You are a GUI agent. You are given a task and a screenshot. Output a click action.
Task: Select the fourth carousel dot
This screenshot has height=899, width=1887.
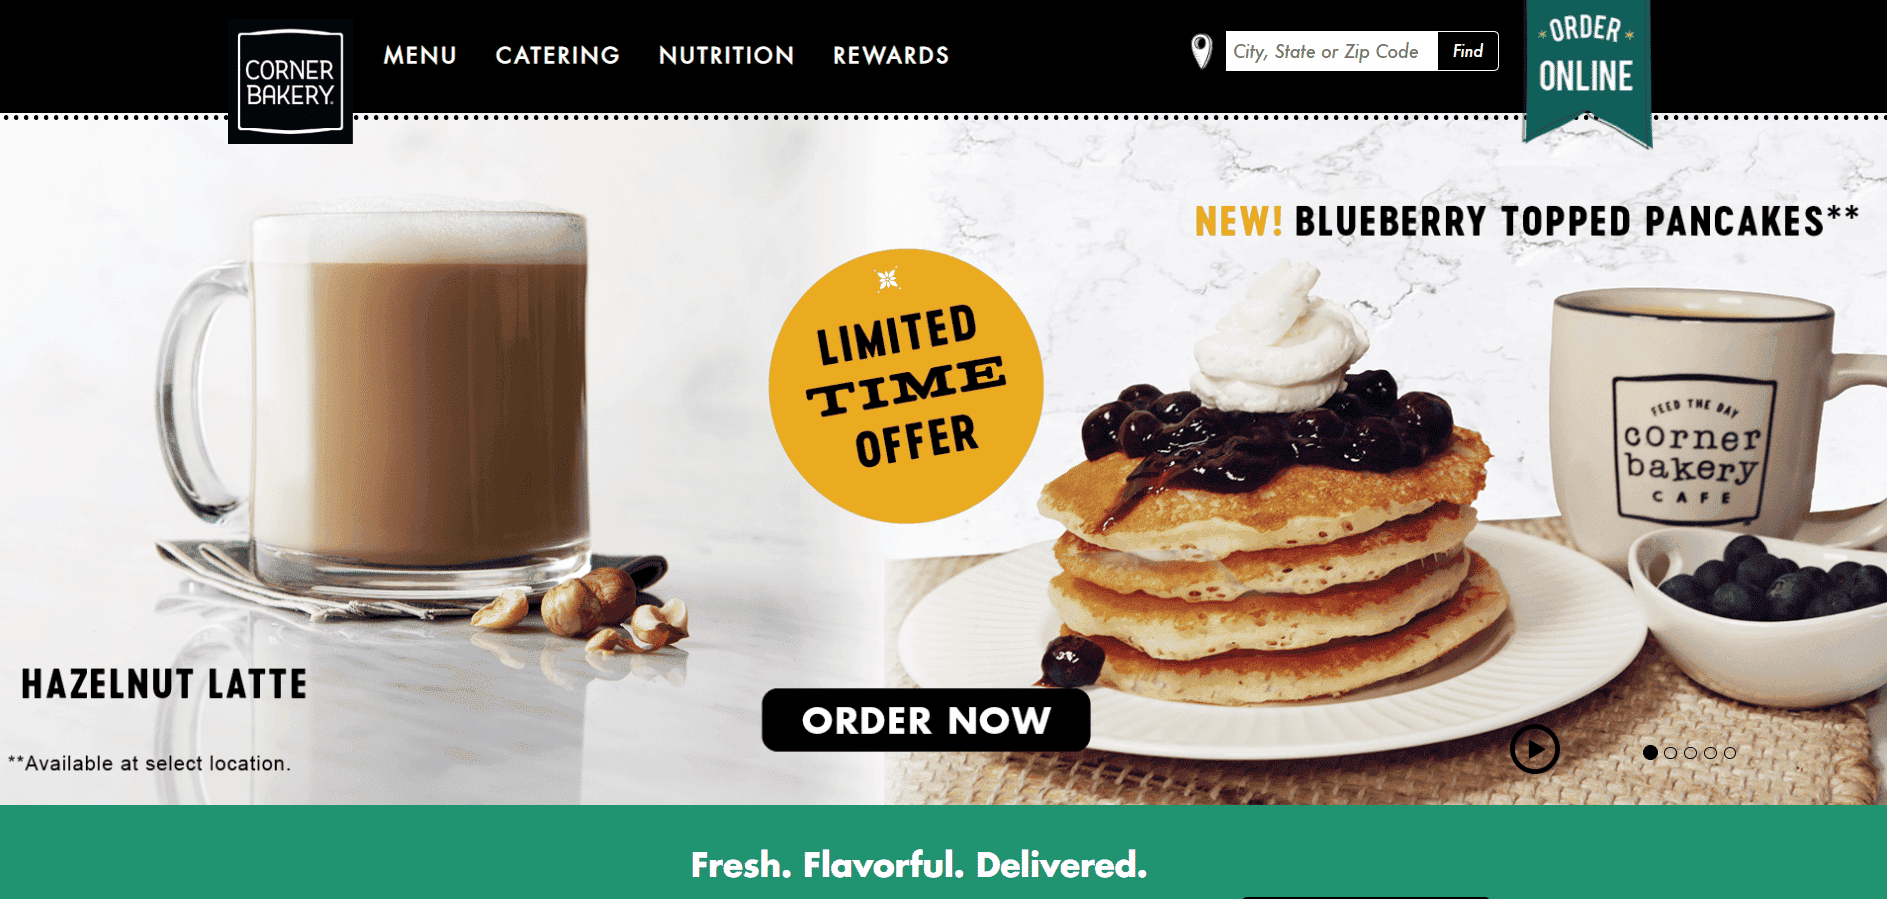click(x=1710, y=753)
